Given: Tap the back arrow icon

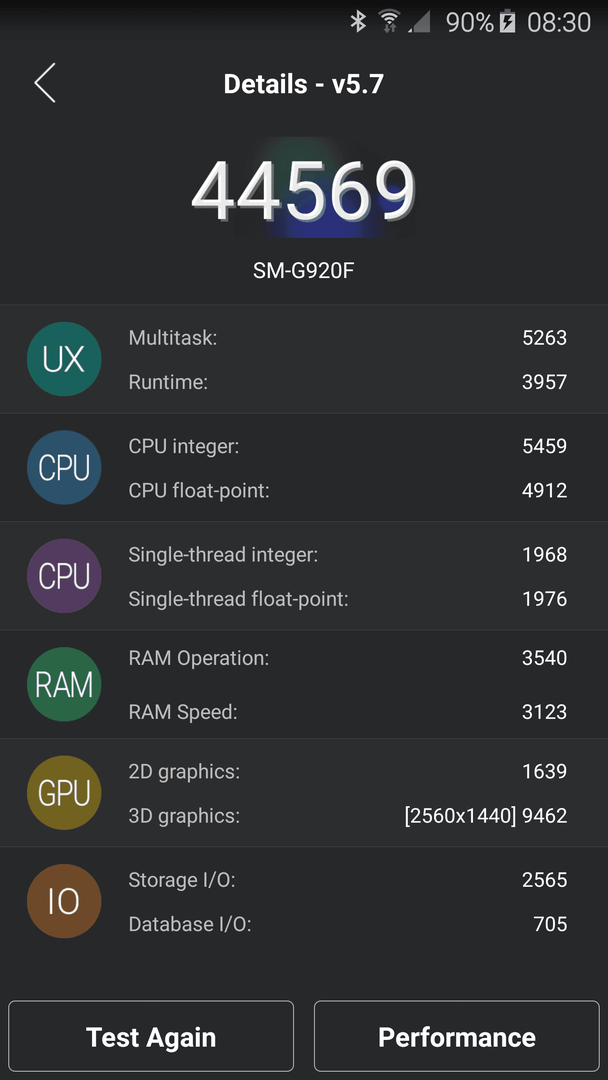Looking at the screenshot, I should (x=45, y=83).
